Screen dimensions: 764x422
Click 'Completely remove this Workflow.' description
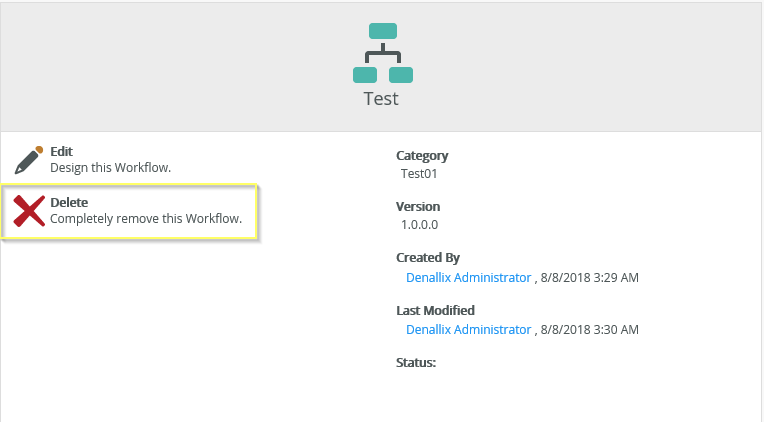(146, 218)
